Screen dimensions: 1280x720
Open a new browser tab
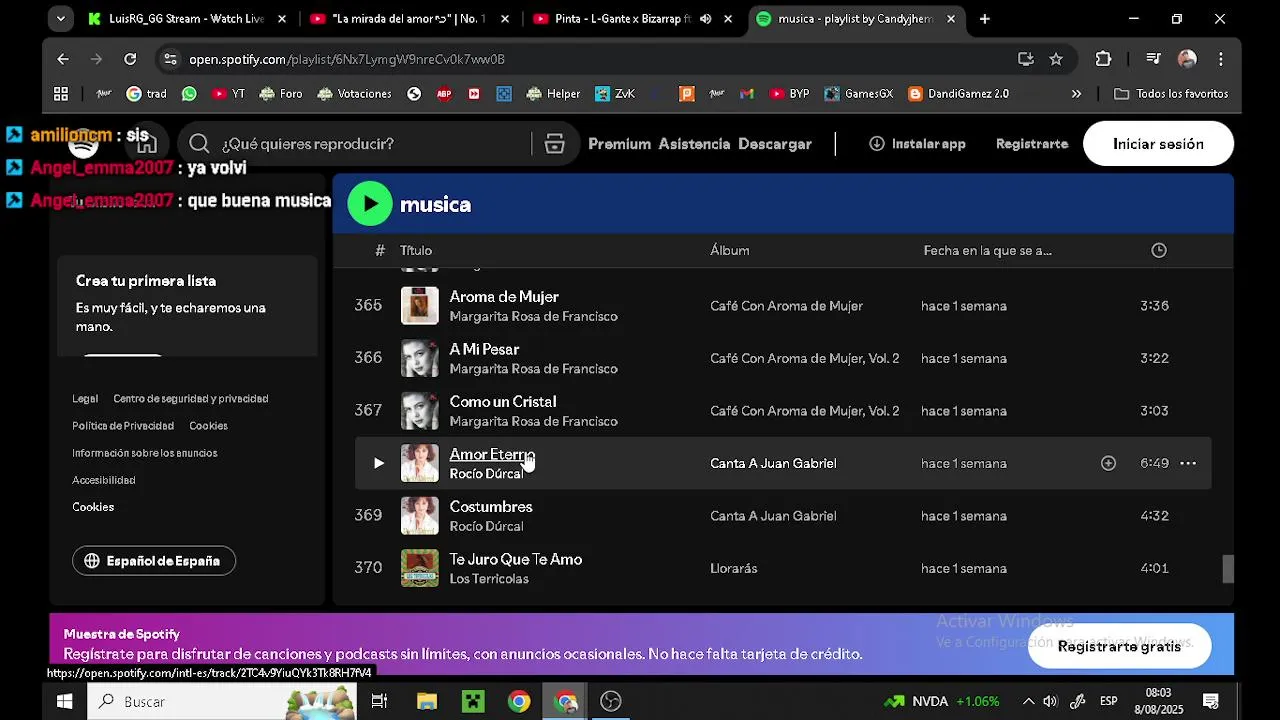(x=985, y=19)
